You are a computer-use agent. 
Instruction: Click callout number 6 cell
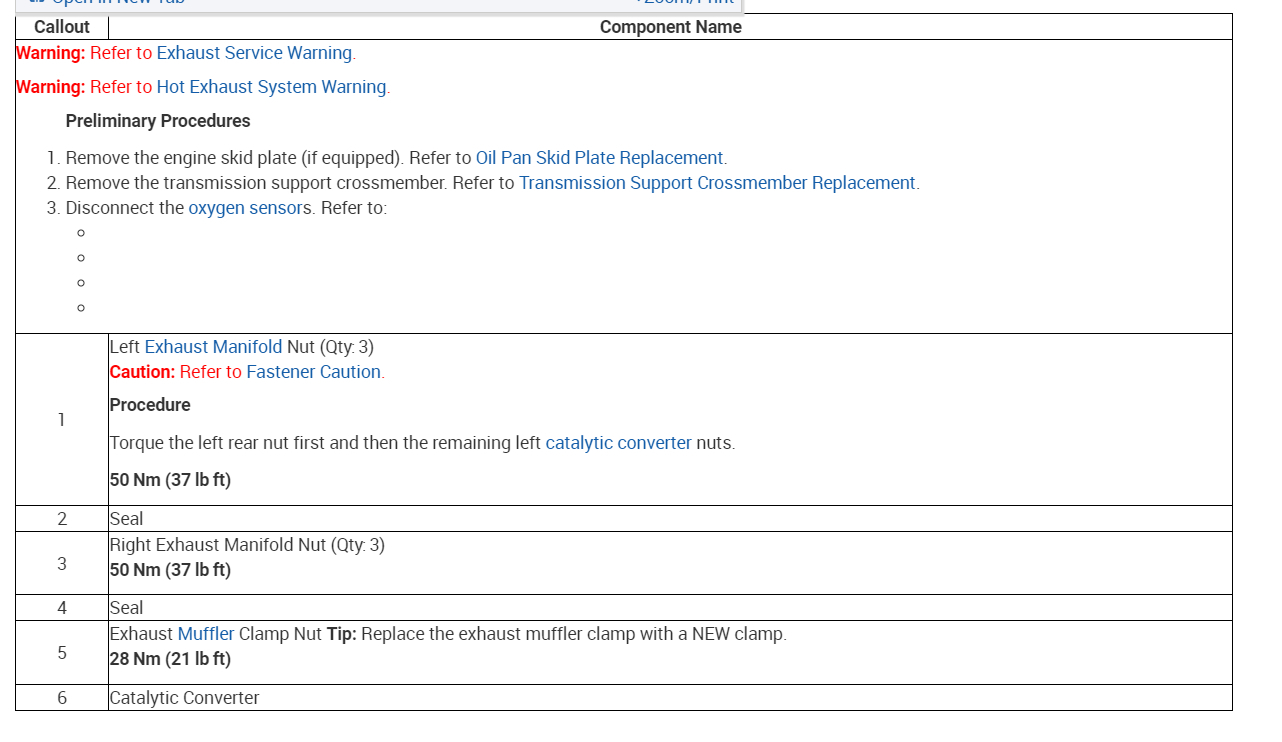[x=62, y=698]
